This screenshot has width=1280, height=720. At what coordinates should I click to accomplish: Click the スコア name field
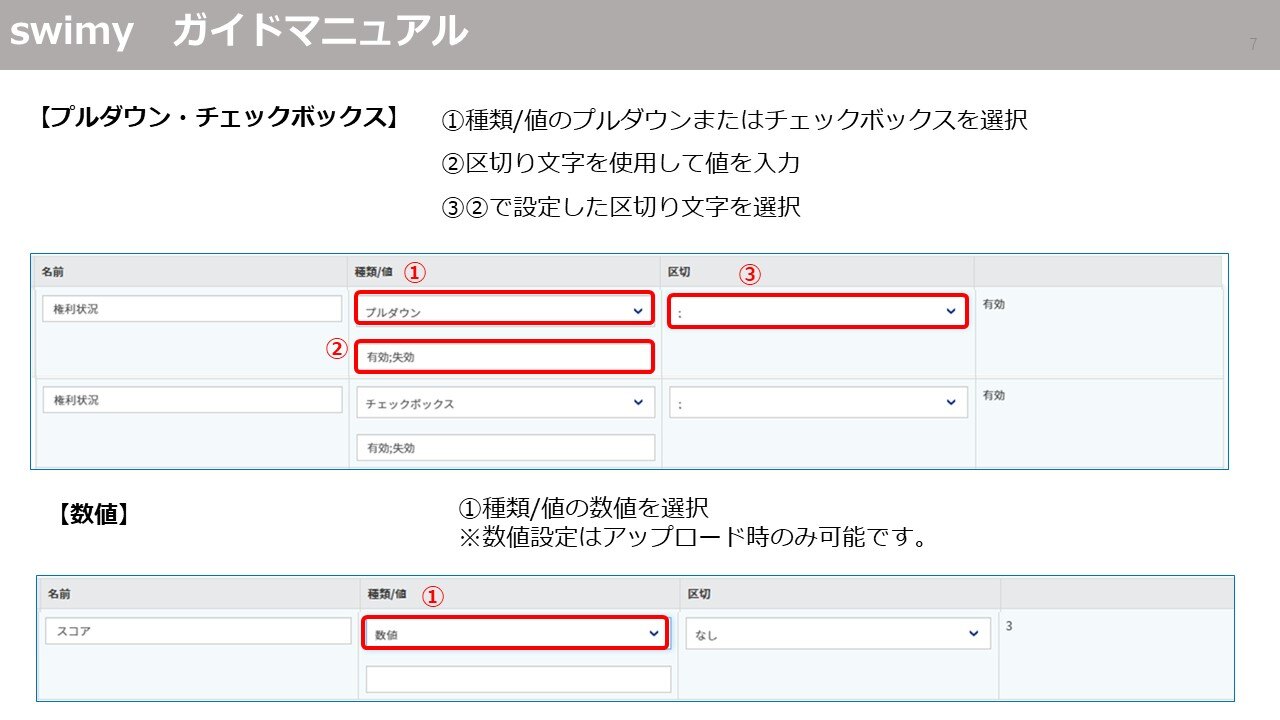coord(195,631)
